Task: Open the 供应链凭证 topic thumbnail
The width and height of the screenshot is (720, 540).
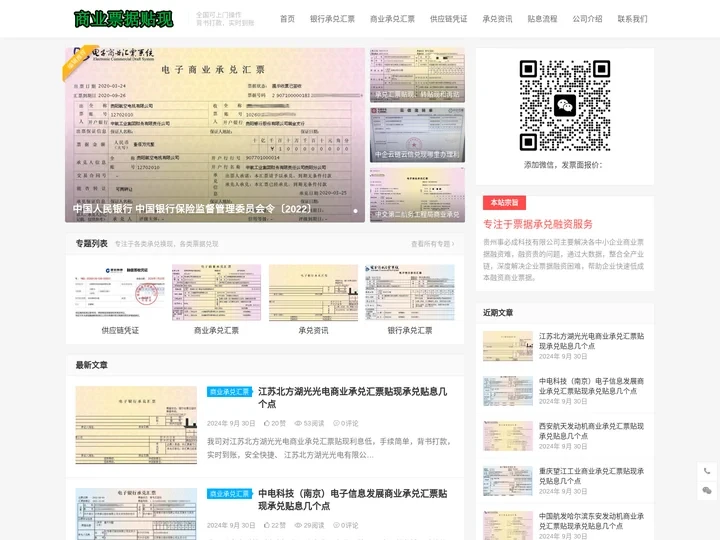Action: click(120, 292)
